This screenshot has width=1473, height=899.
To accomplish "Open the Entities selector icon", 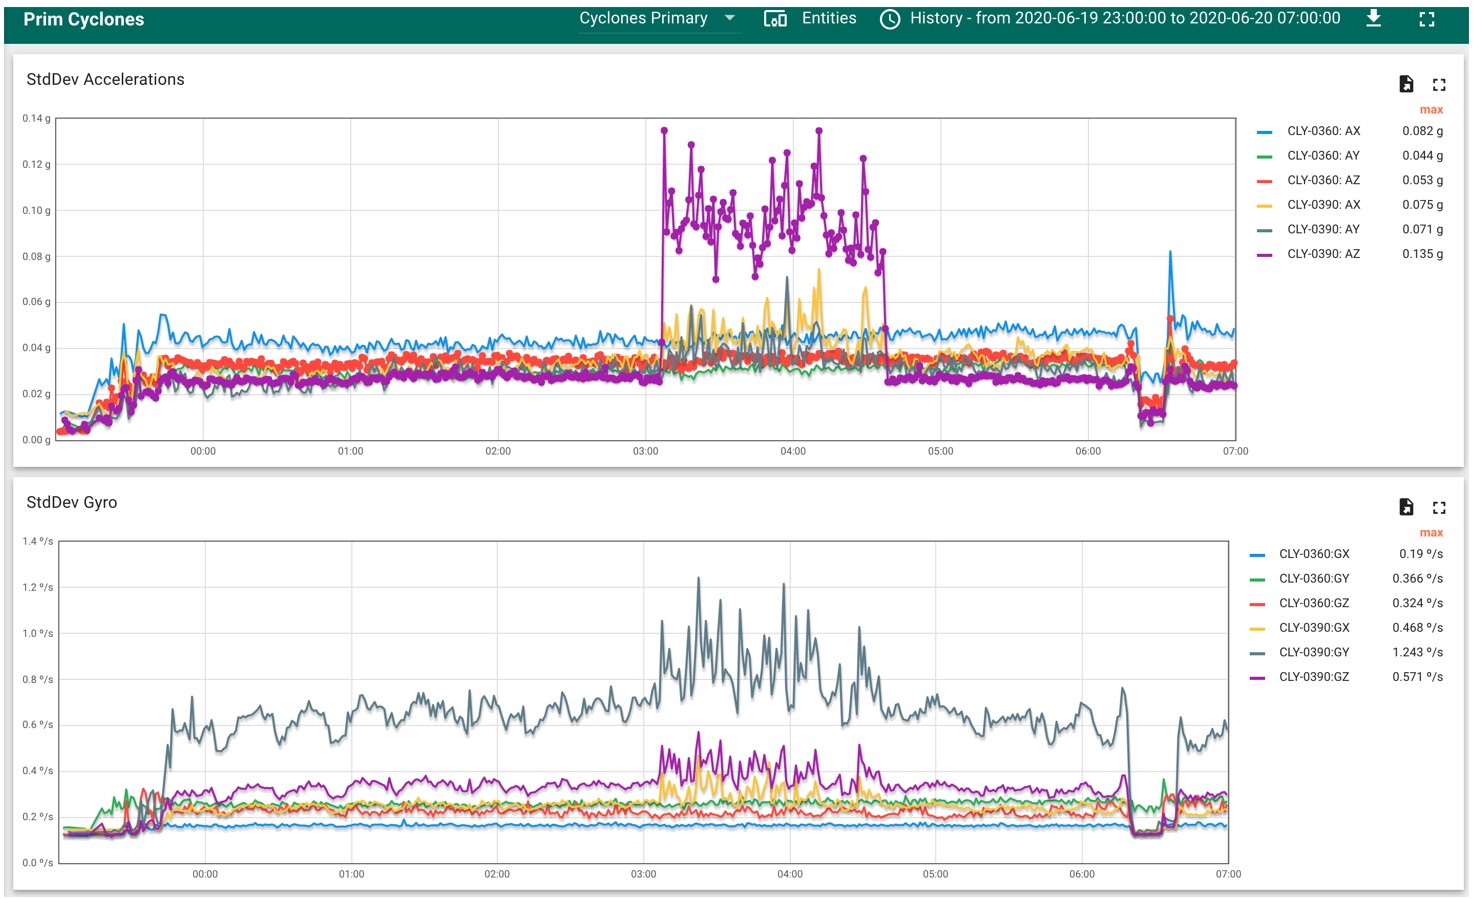I will (x=775, y=19).
